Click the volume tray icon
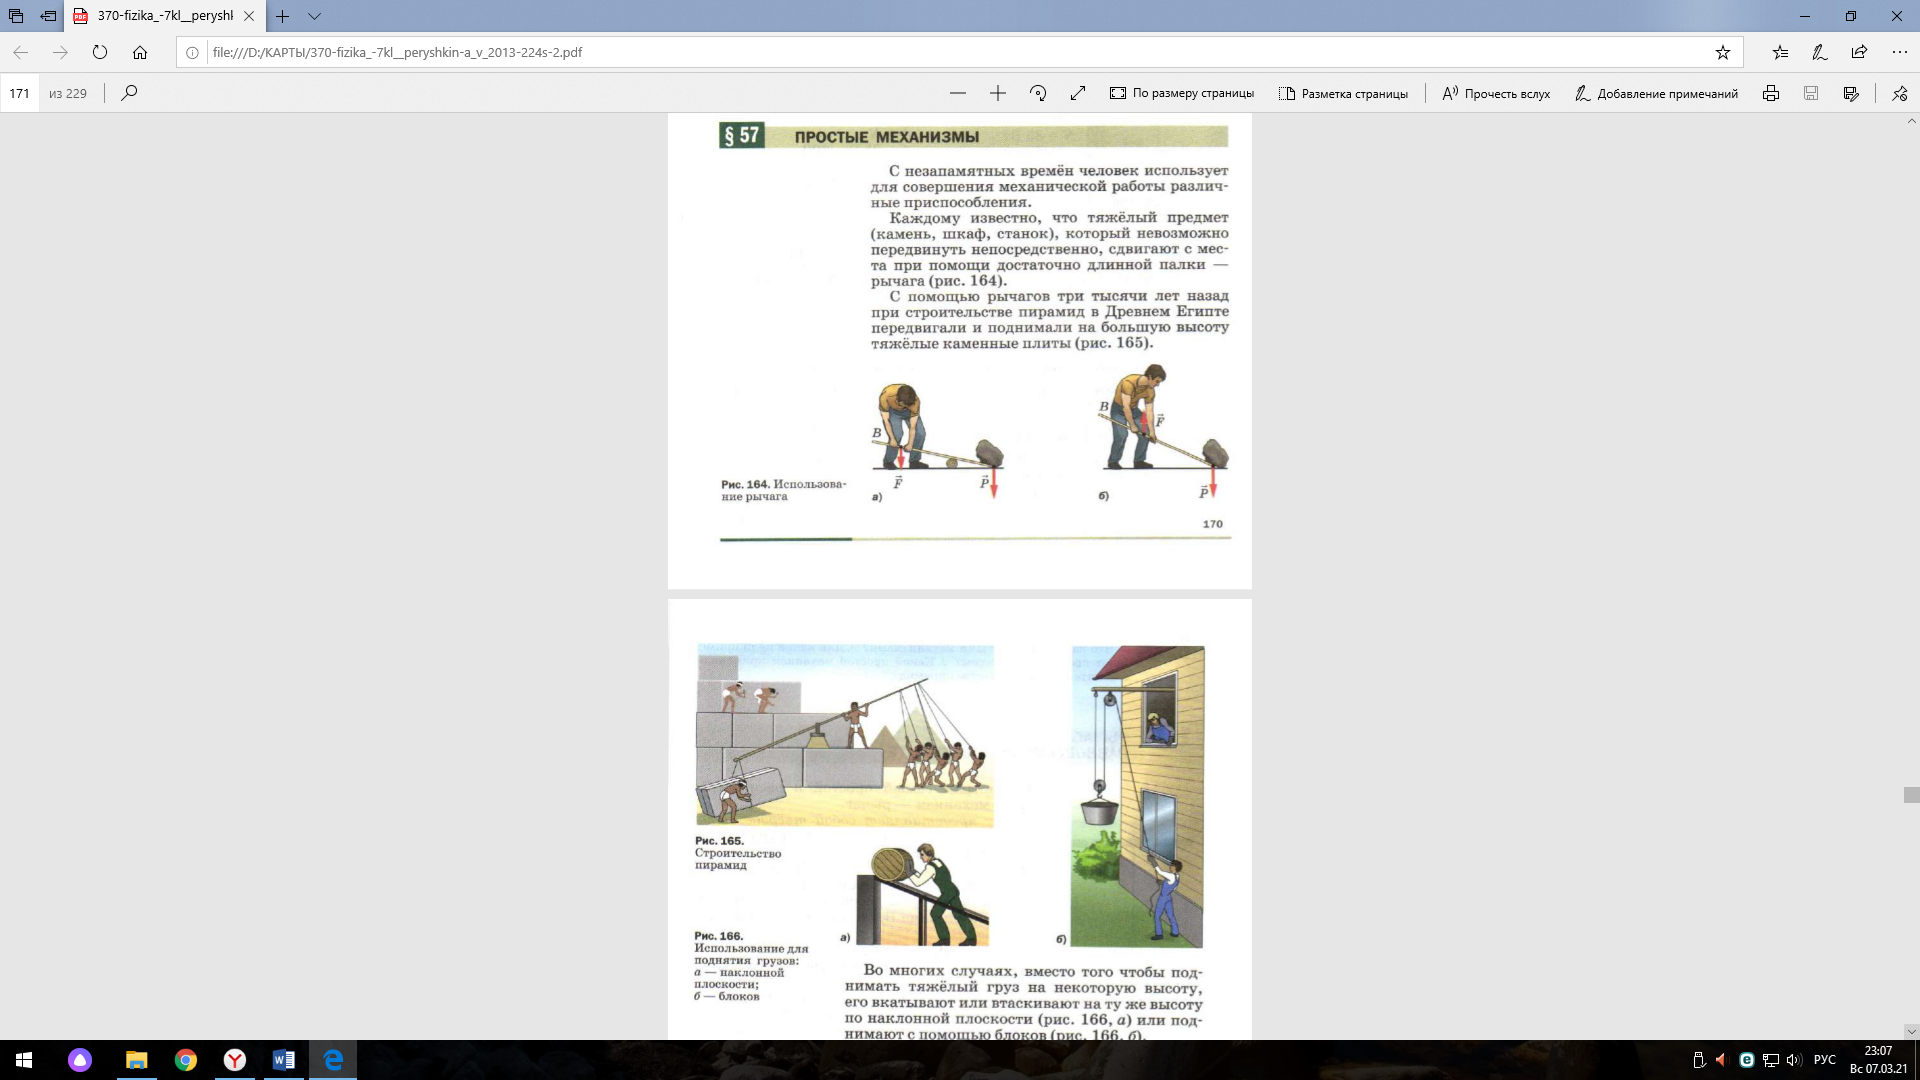Image resolution: width=1920 pixels, height=1080 pixels. coord(1793,1060)
